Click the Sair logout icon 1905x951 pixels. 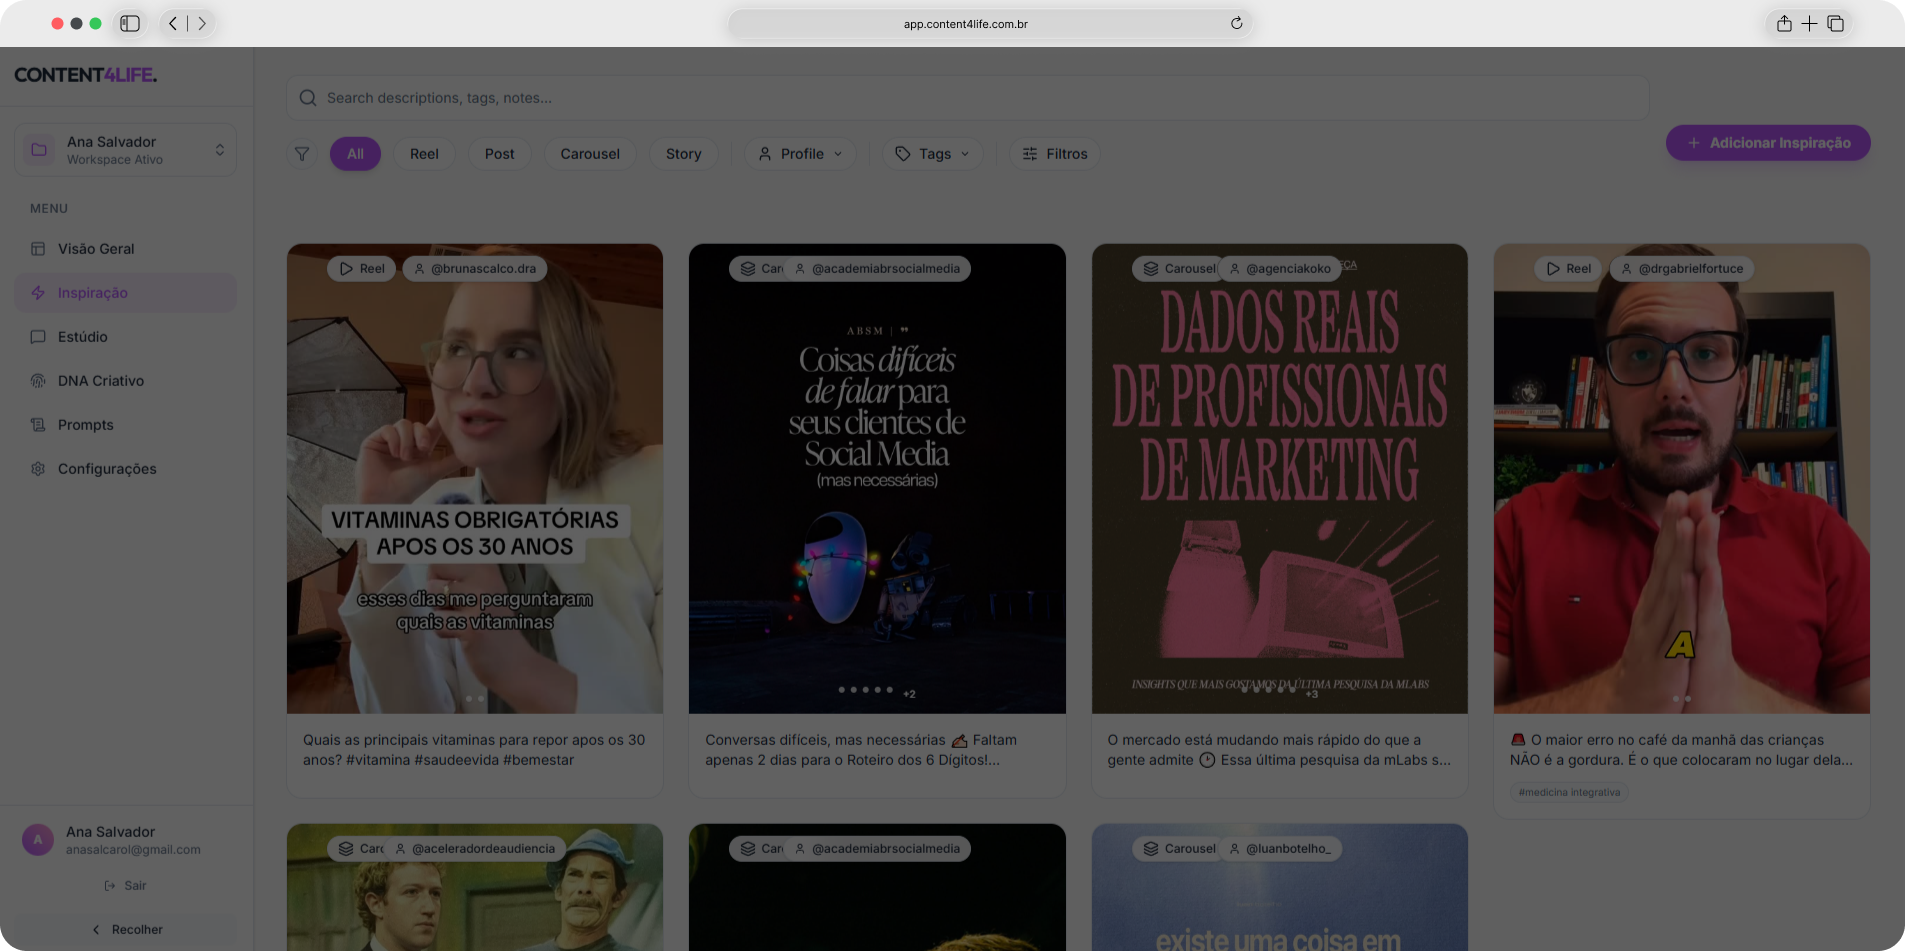[110, 886]
